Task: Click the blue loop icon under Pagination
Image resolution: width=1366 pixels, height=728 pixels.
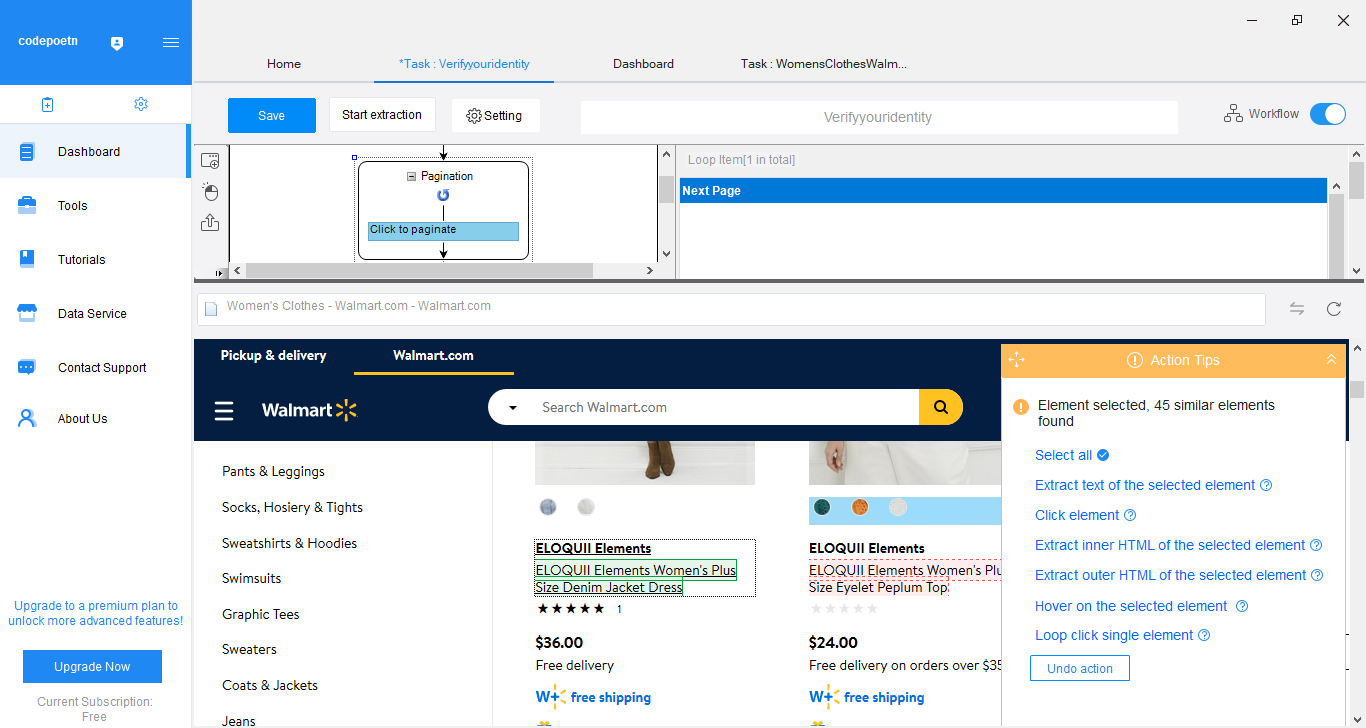Action: (x=443, y=195)
